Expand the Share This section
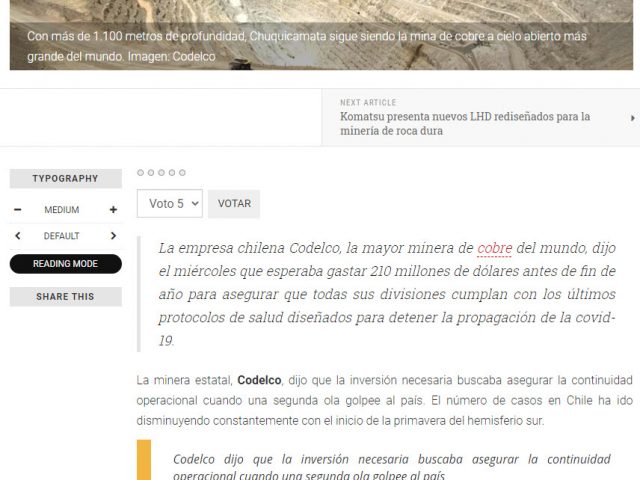 click(x=65, y=296)
